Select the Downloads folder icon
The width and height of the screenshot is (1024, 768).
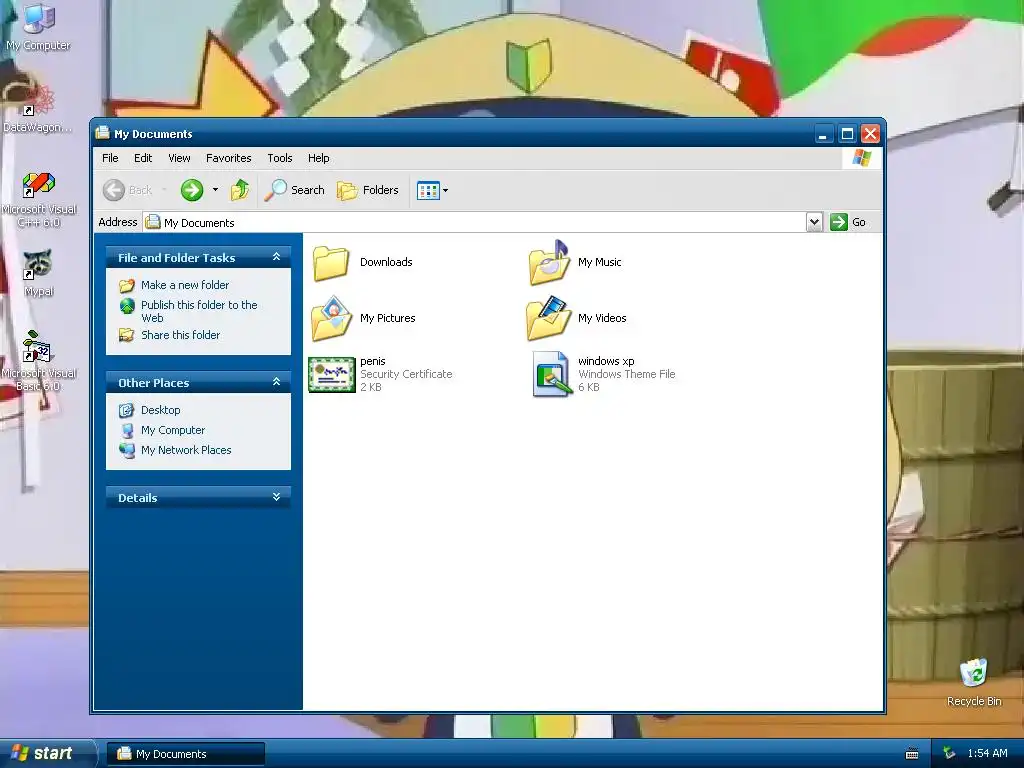(330, 263)
